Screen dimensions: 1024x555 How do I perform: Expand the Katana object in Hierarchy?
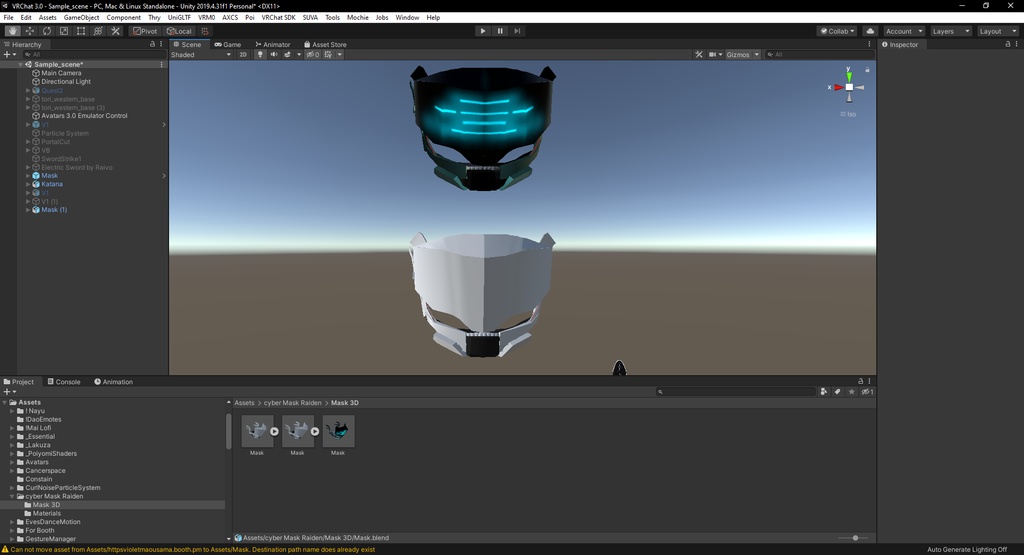tap(28, 184)
